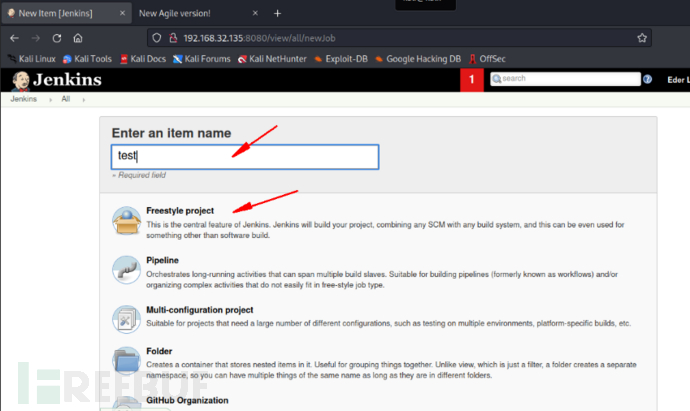Click the Pipeline description text

click(382, 279)
